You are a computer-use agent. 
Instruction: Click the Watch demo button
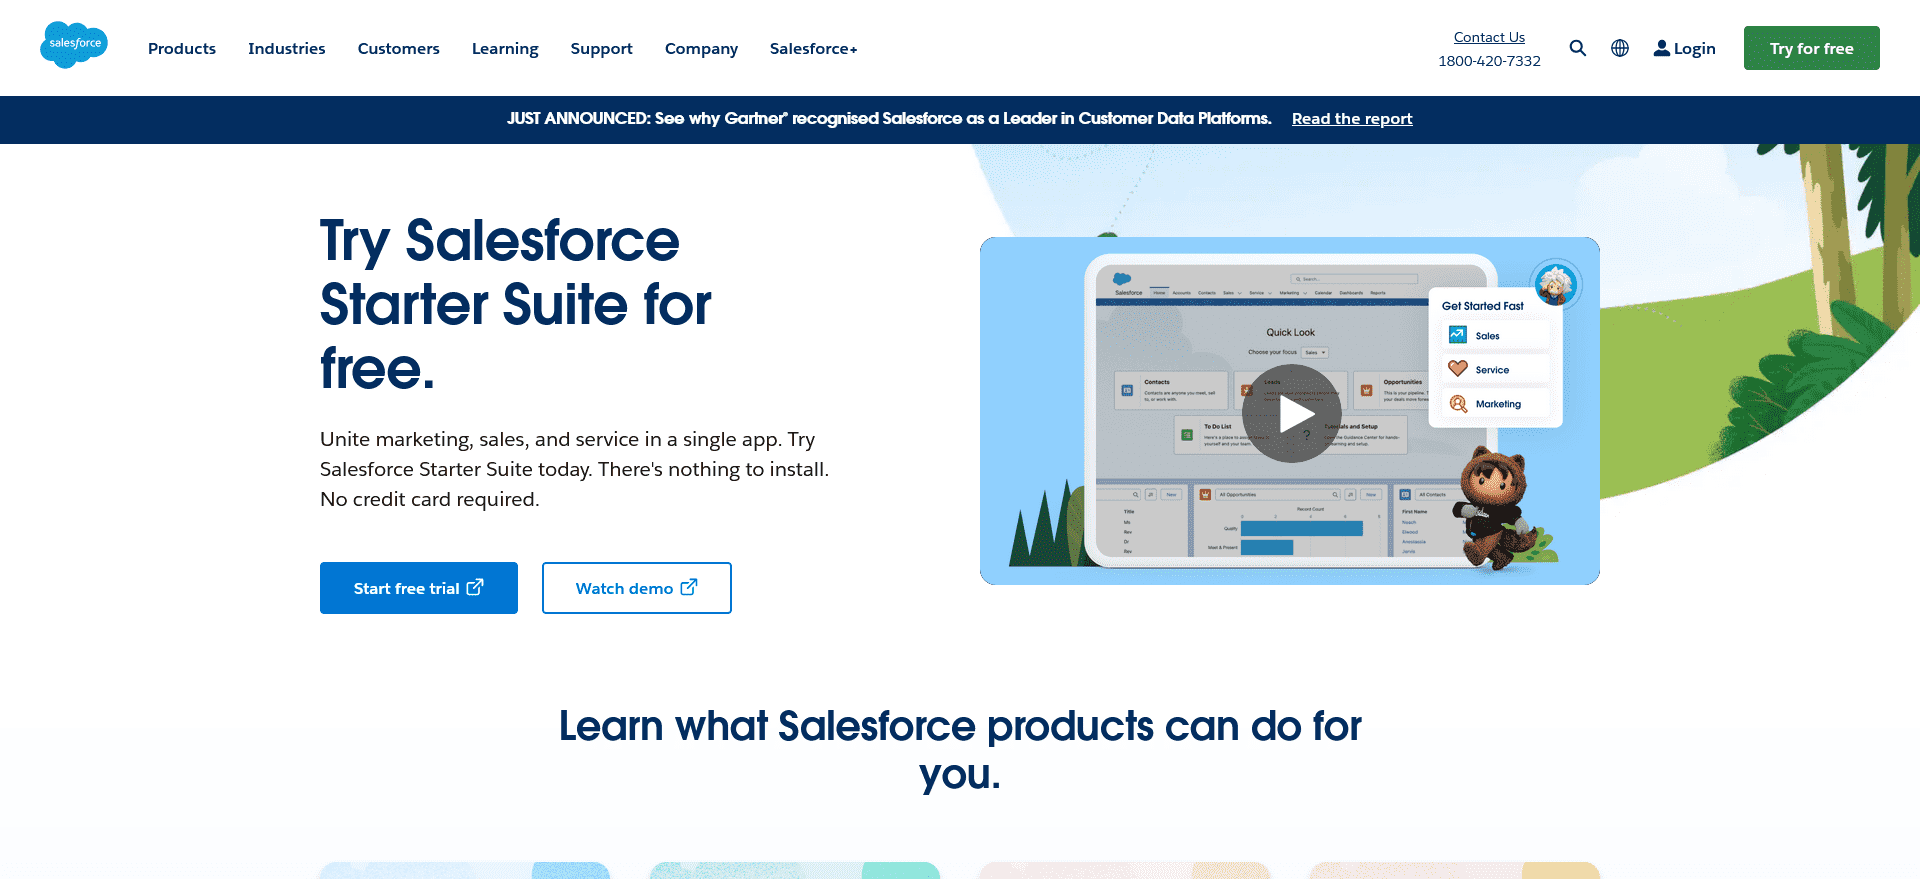[x=637, y=588]
